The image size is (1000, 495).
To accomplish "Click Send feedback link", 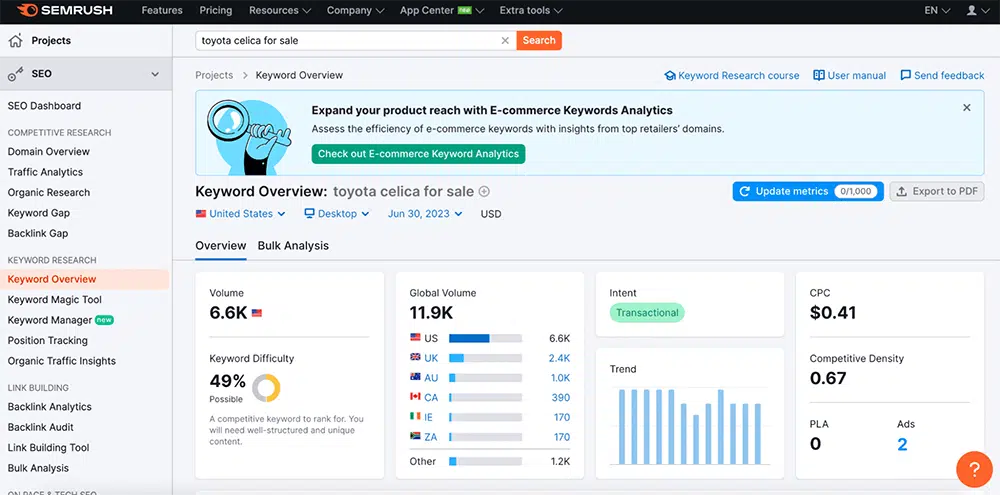I will (942, 75).
